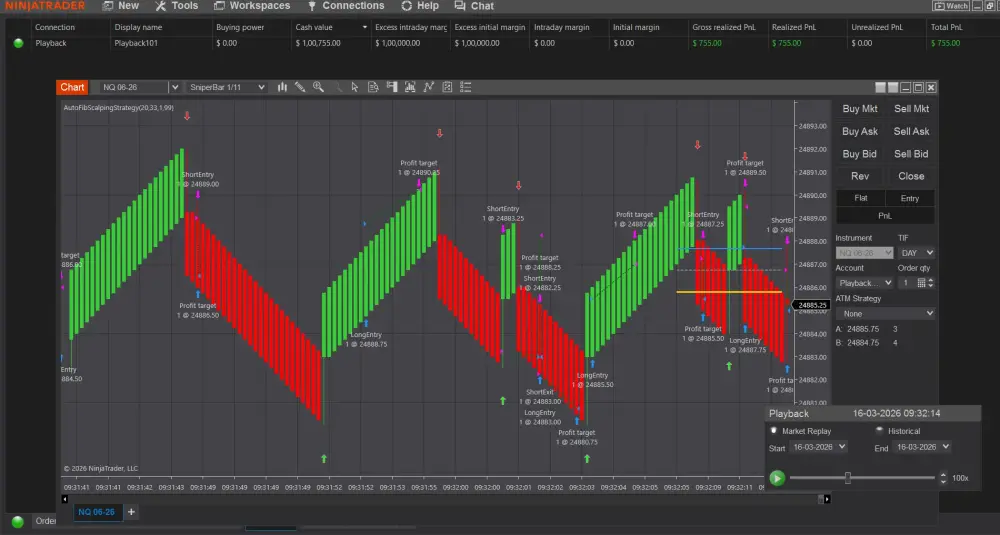Click the playback speed slider handle
Screen dimensions: 1000x535
click(x=848, y=478)
